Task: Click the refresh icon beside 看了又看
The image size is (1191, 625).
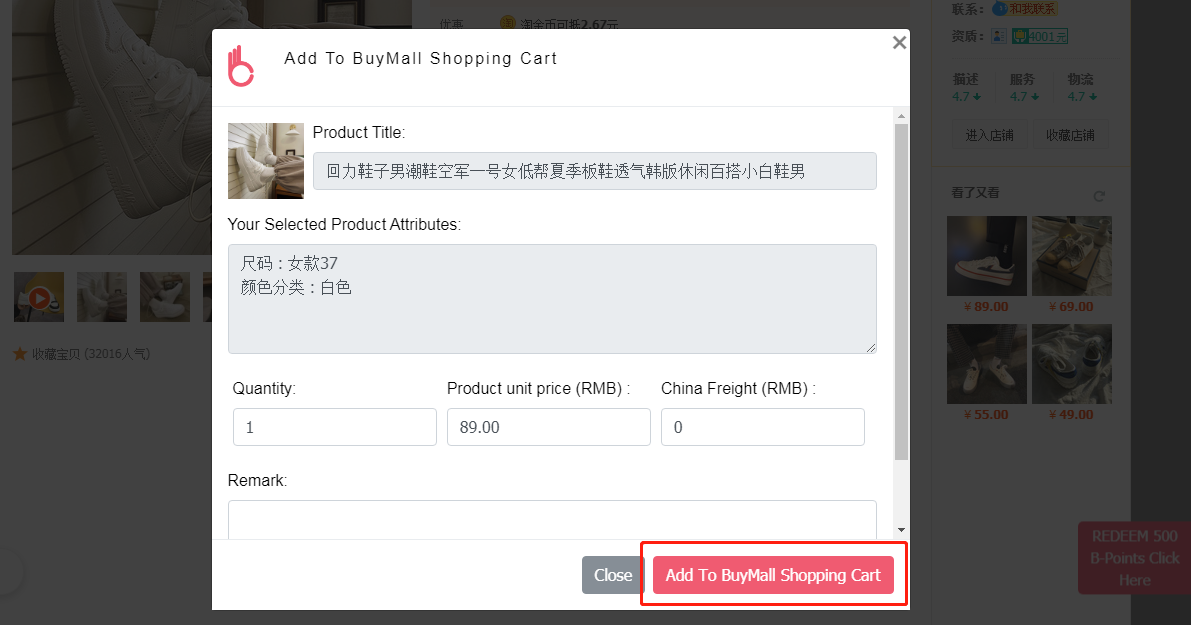Action: 1098,196
